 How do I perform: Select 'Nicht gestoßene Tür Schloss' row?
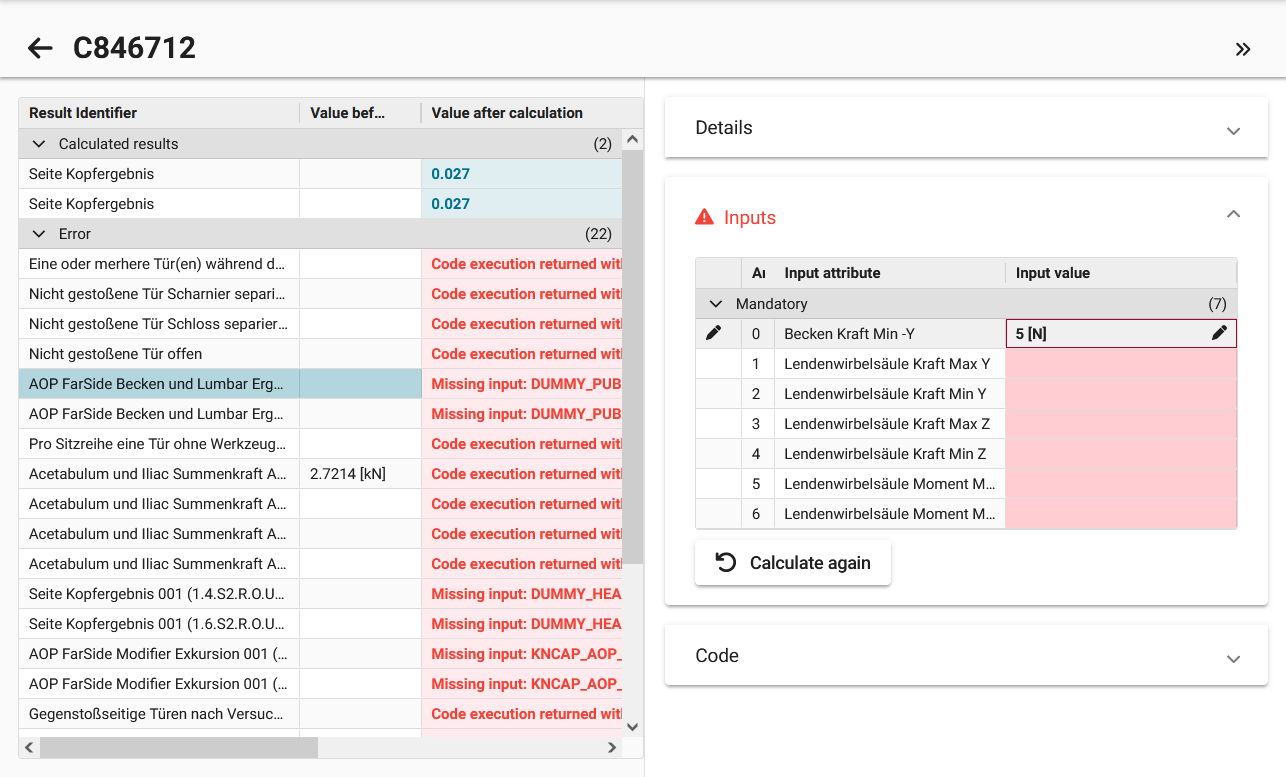pyautogui.click(x=320, y=324)
